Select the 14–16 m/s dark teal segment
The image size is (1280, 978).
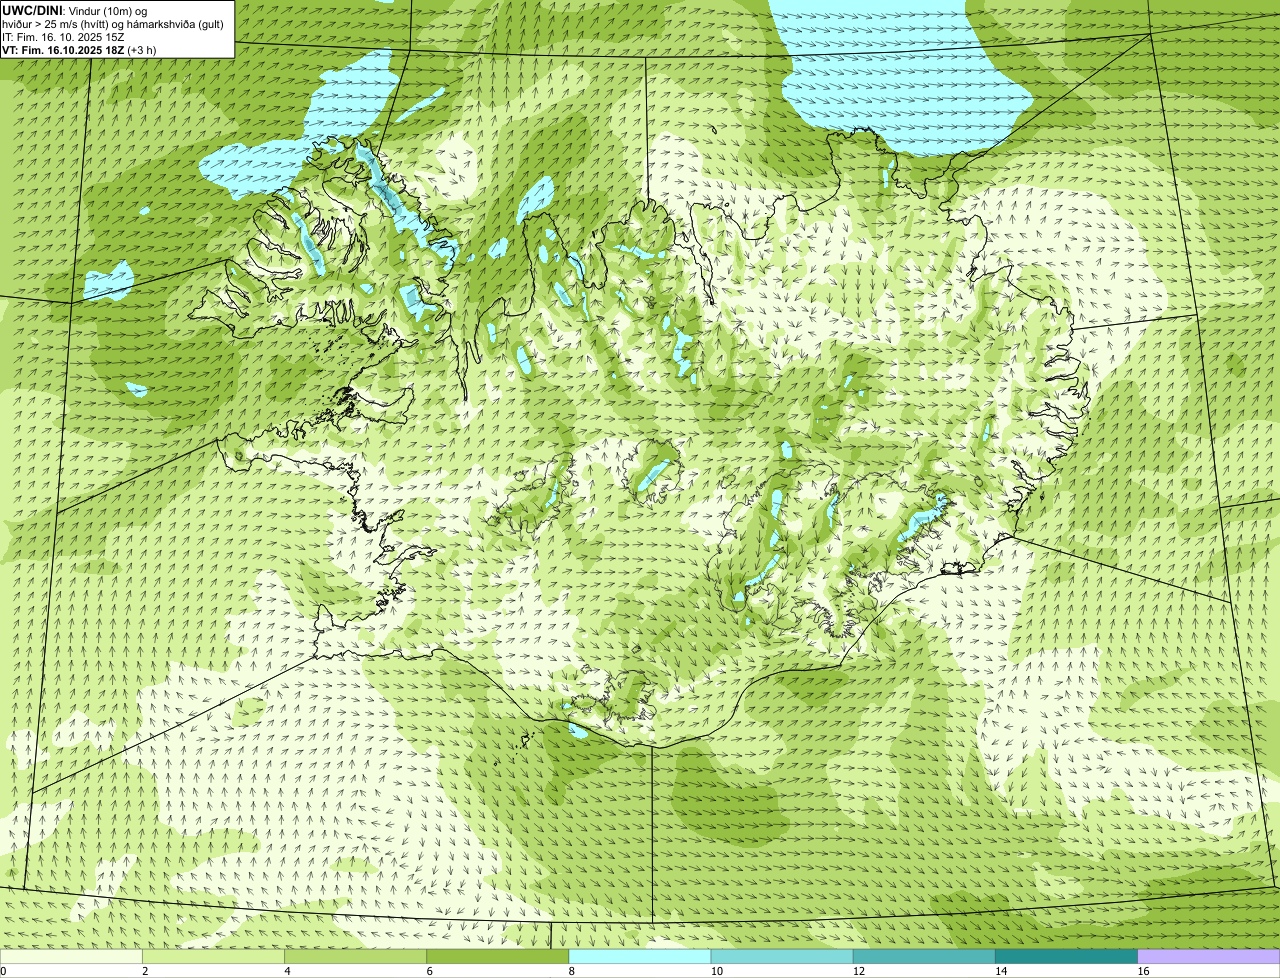pos(1067,957)
